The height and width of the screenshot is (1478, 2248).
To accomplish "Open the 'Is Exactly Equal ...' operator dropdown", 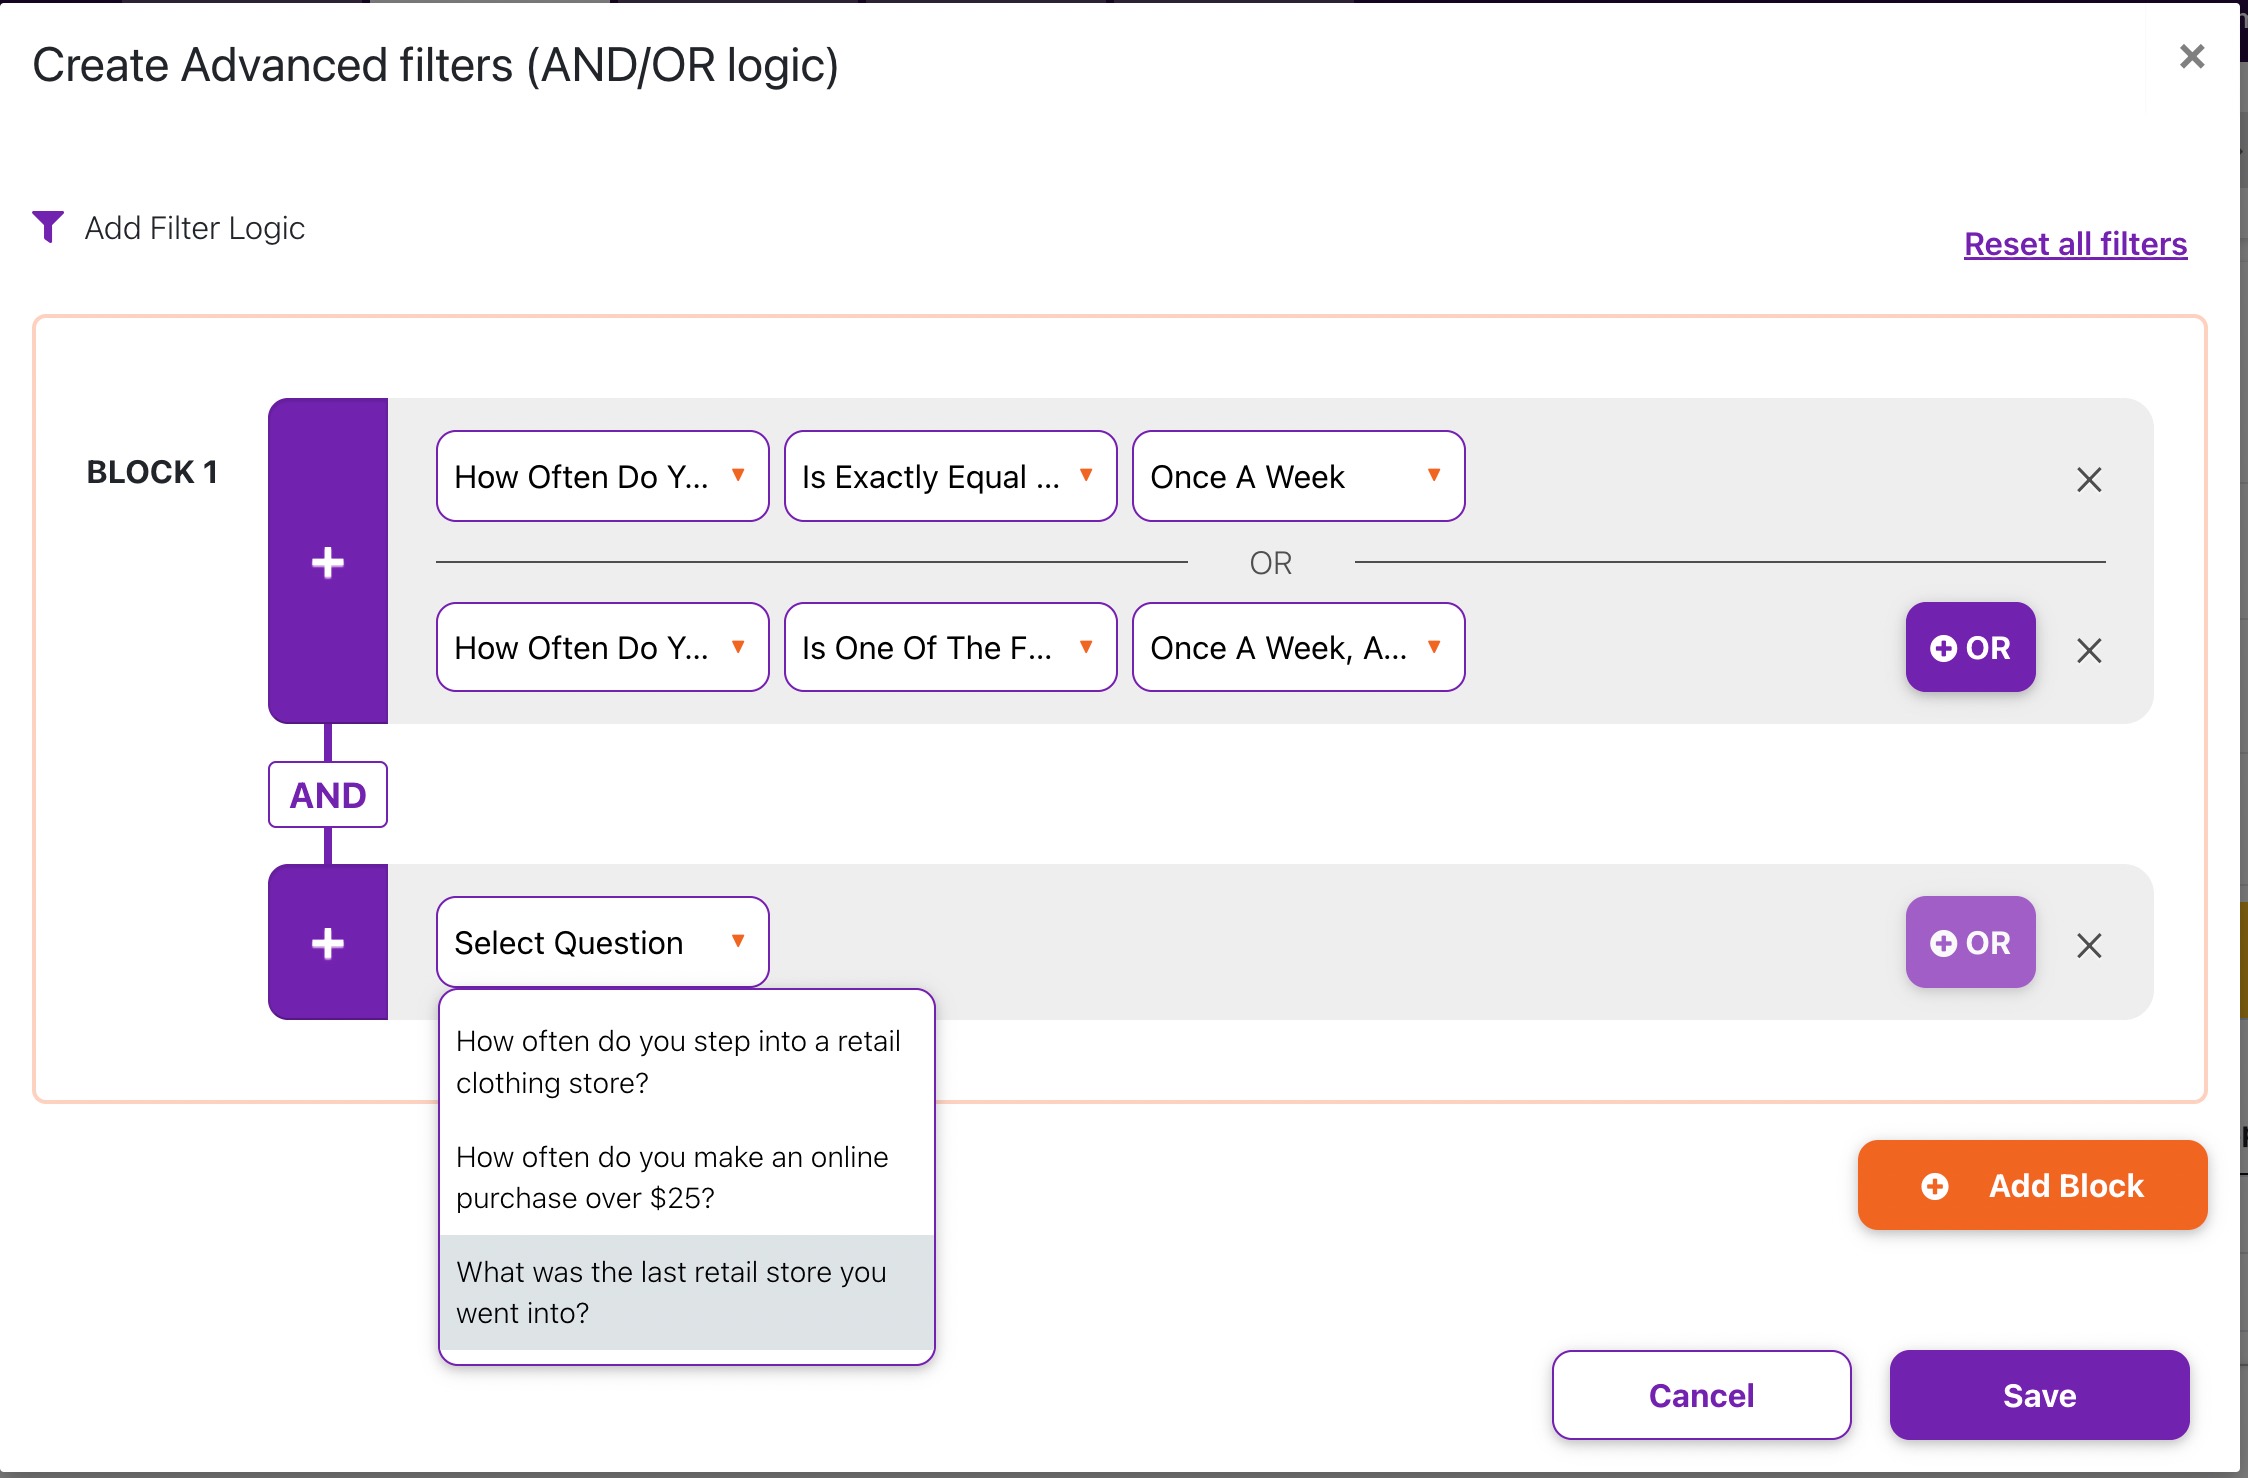I will click(950, 476).
